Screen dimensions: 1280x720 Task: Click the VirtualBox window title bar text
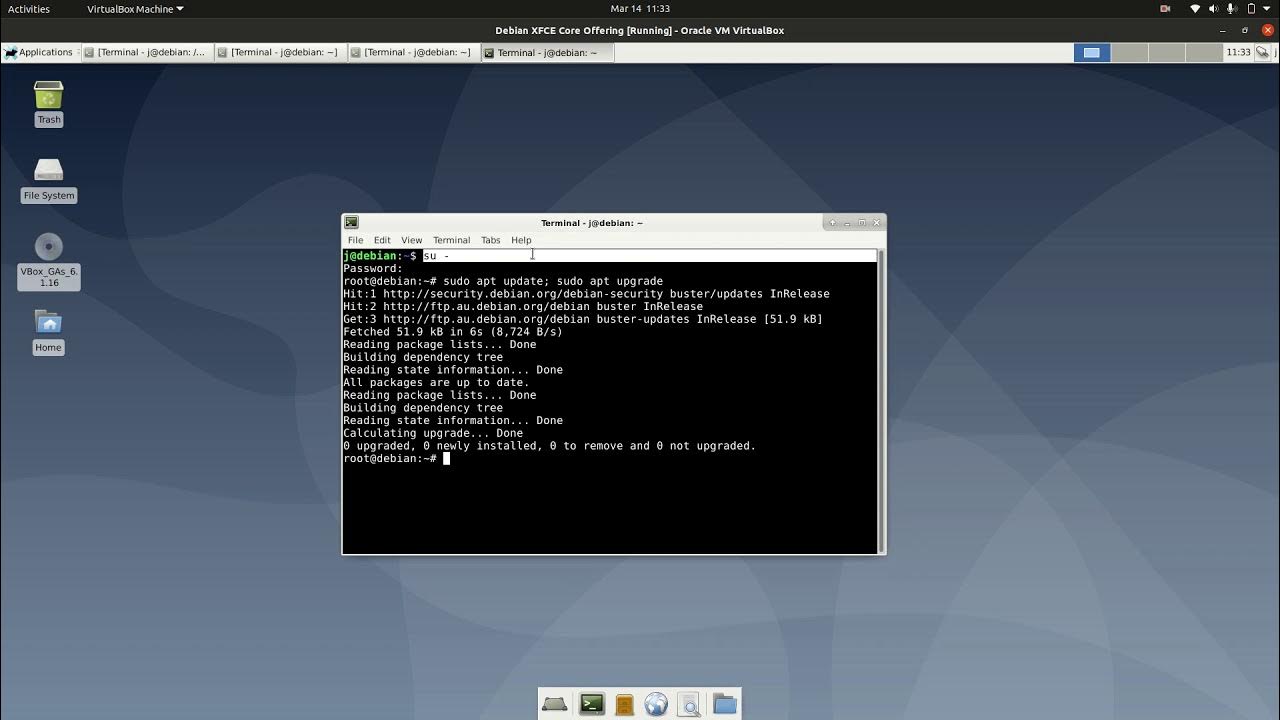[639, 30]
